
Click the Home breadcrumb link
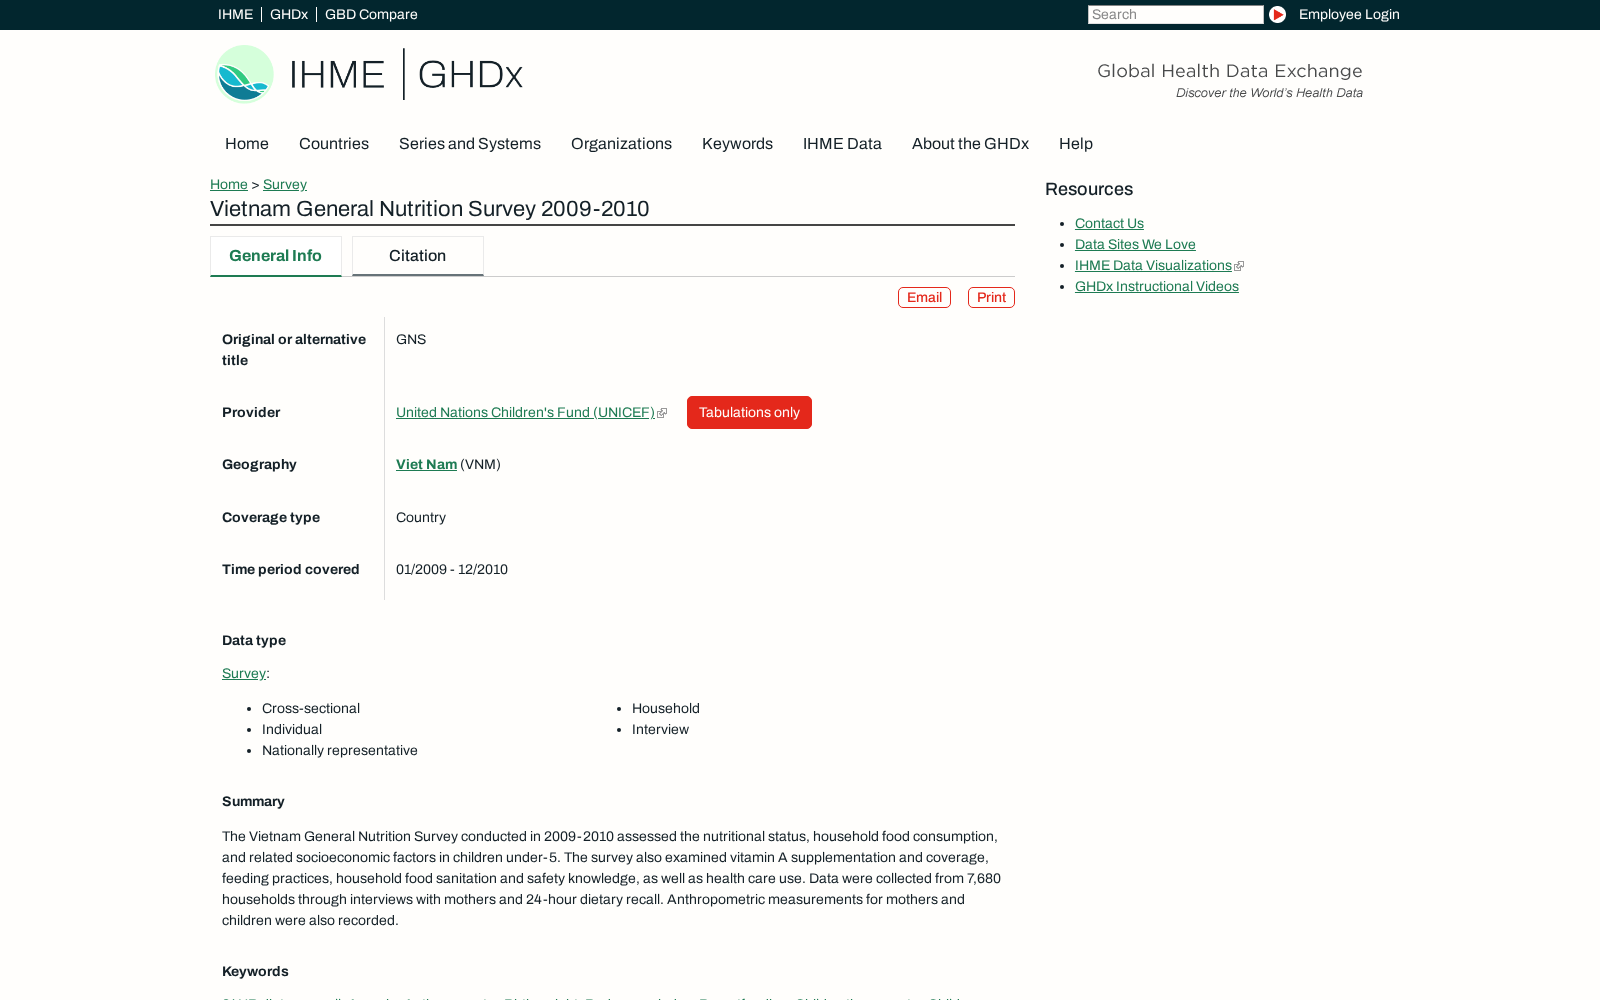point(229,184)
